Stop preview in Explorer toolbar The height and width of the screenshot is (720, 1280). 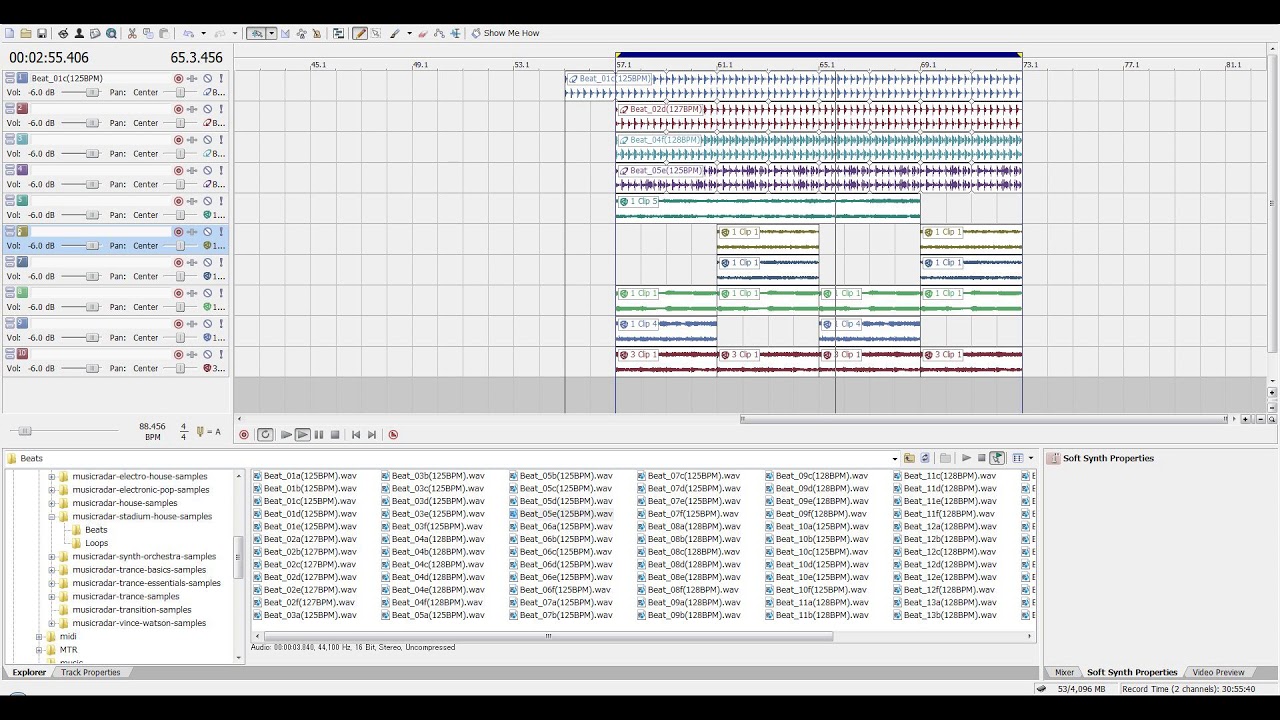click(981, 458)
